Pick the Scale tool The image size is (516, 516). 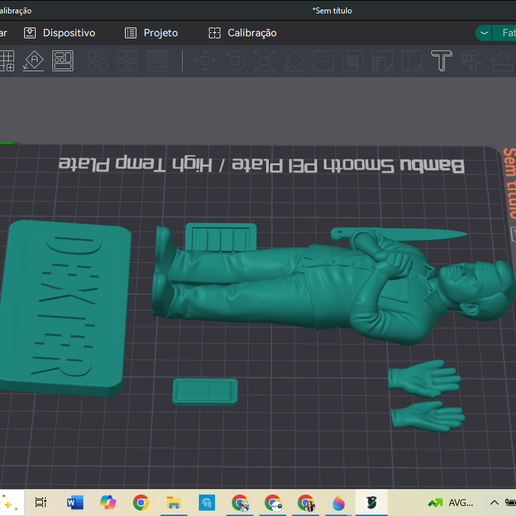264,61
